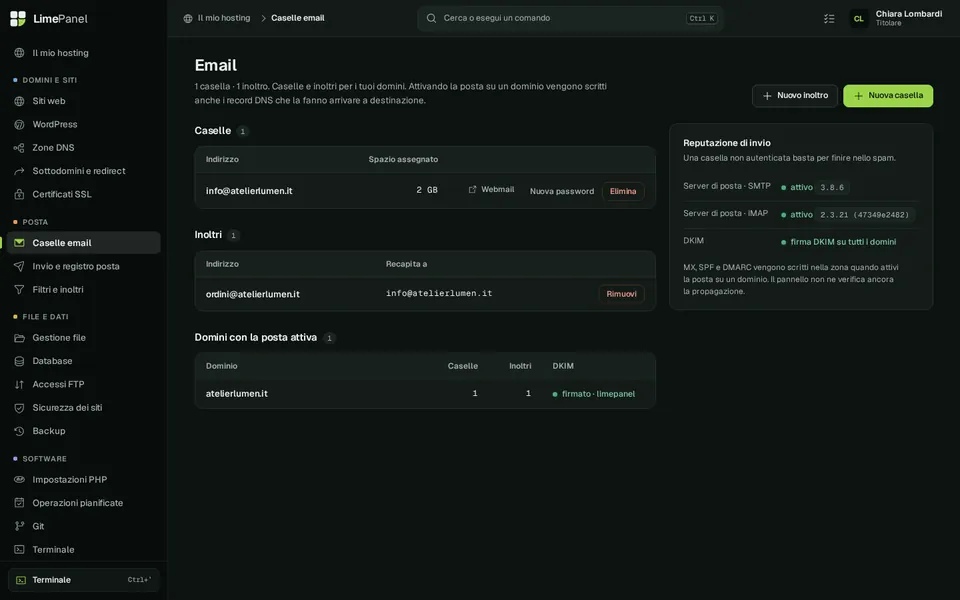Click the calendar icon for Operazioni pianificate

click(19, 503)
